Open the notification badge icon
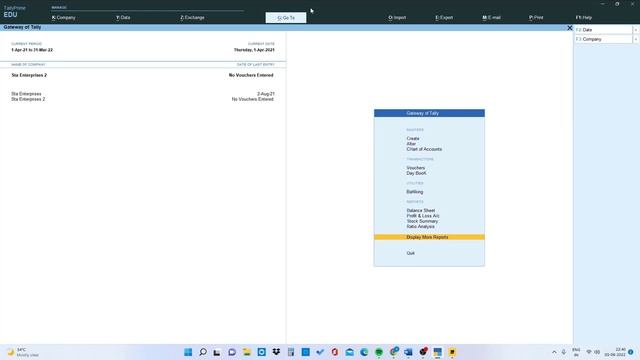640x360 pixels. click(x=631, y=352)
